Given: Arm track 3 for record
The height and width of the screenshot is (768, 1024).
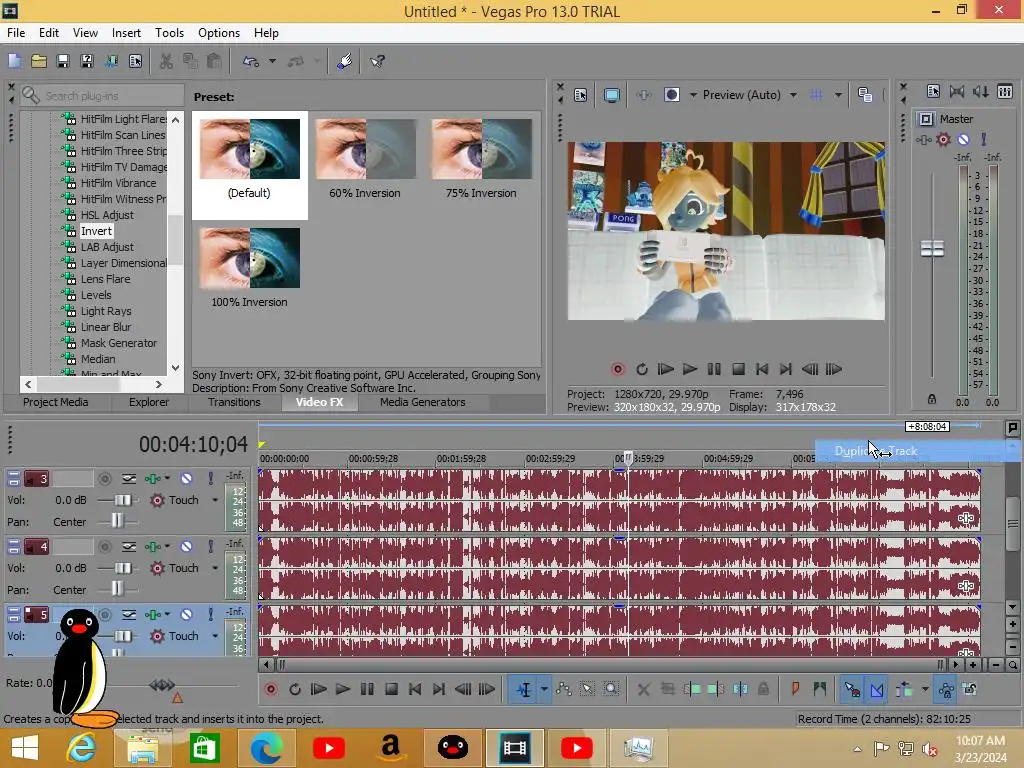Looking at the screenshot, I should [x=104, y=479].
